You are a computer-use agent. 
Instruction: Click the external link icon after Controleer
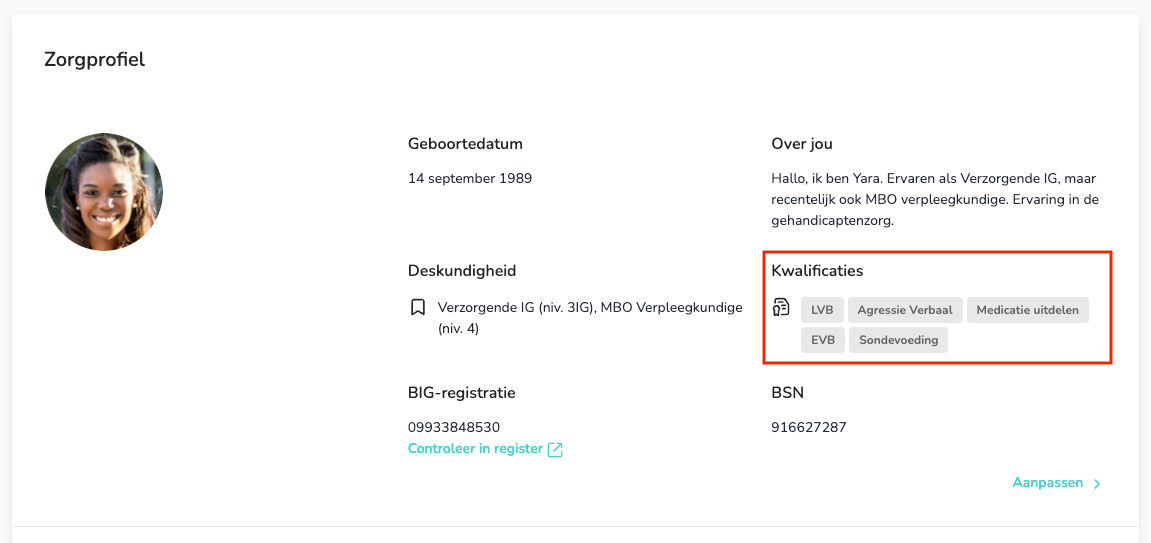coord(555,450)
